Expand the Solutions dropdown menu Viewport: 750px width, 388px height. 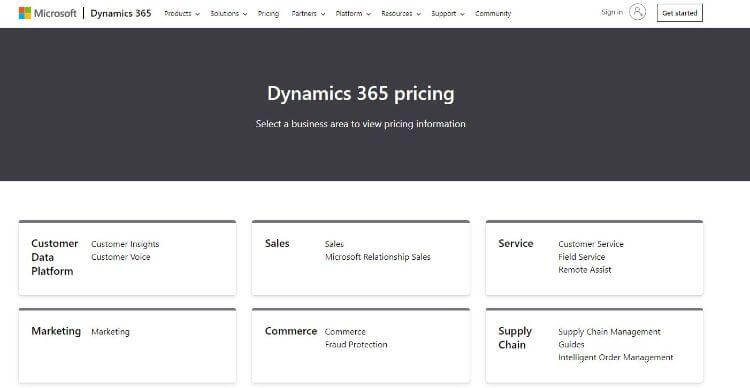(229, 14)
